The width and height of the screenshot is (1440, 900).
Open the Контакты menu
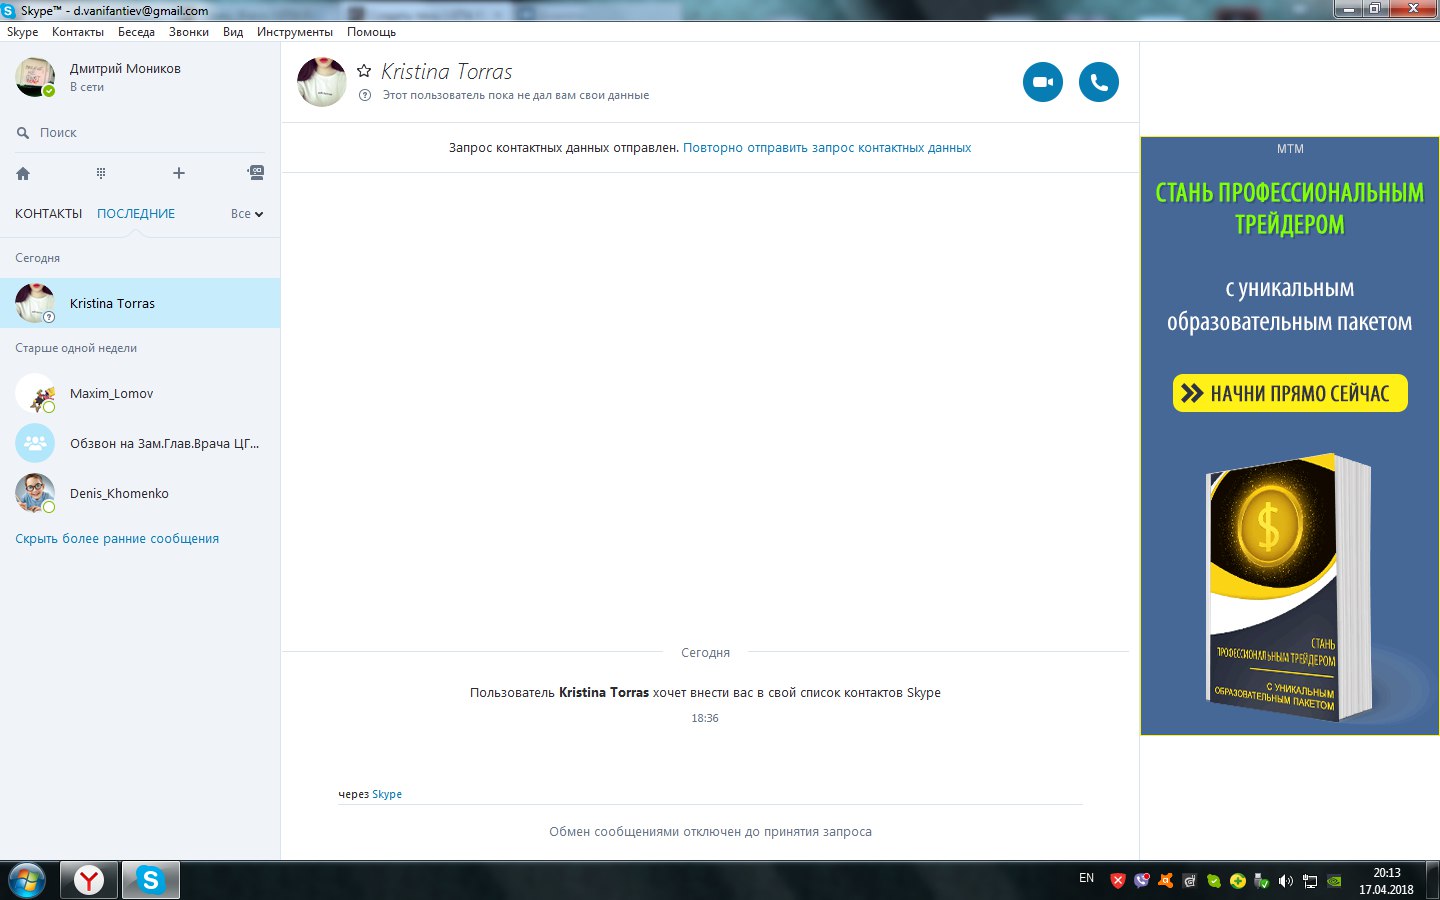(78, 32)
